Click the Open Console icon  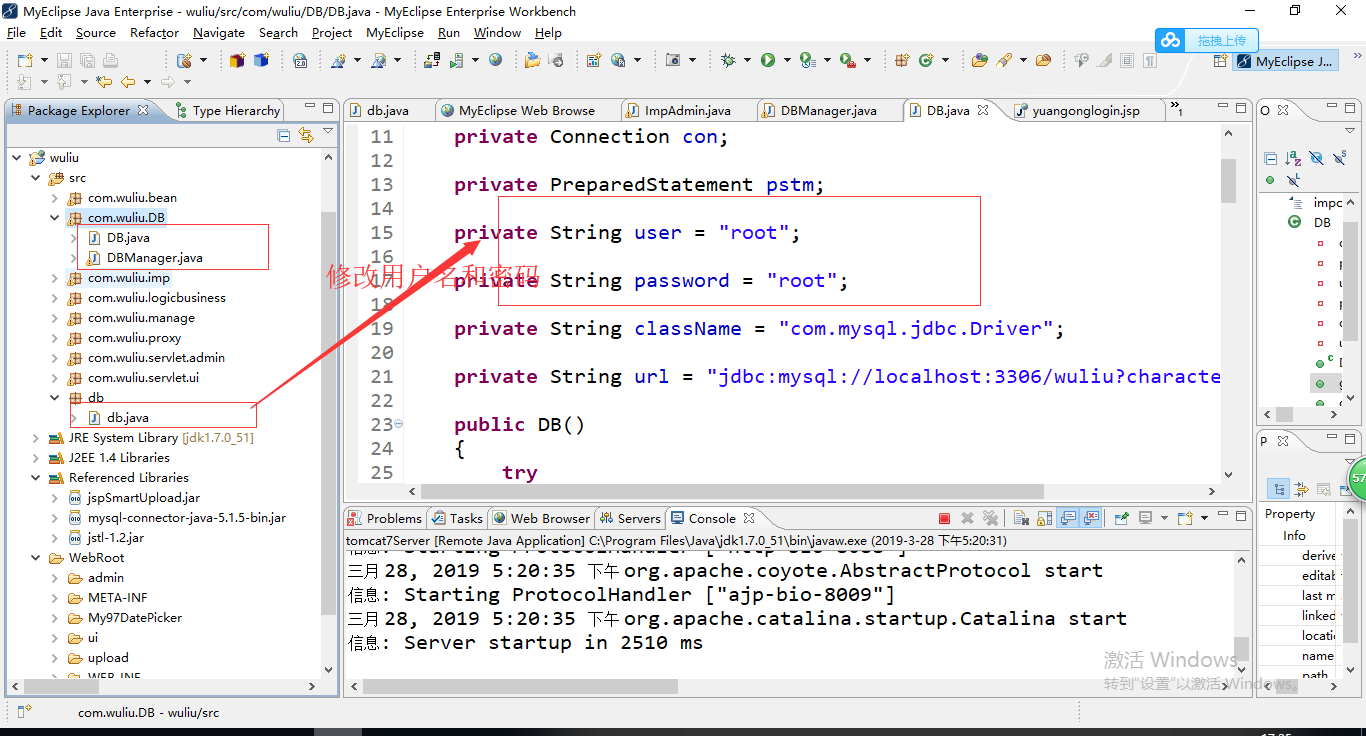pos(1185,518)
